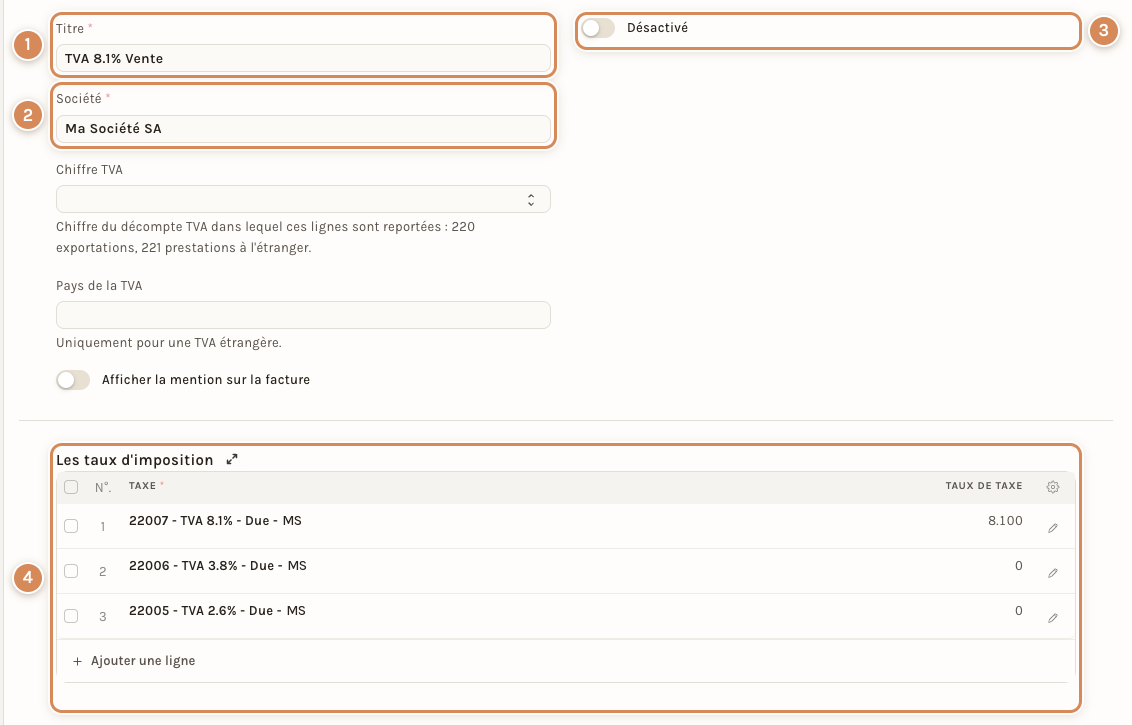Edit row 1 with pencil icon
This screenshot has width=1132, height=725.
[1053, 529]
